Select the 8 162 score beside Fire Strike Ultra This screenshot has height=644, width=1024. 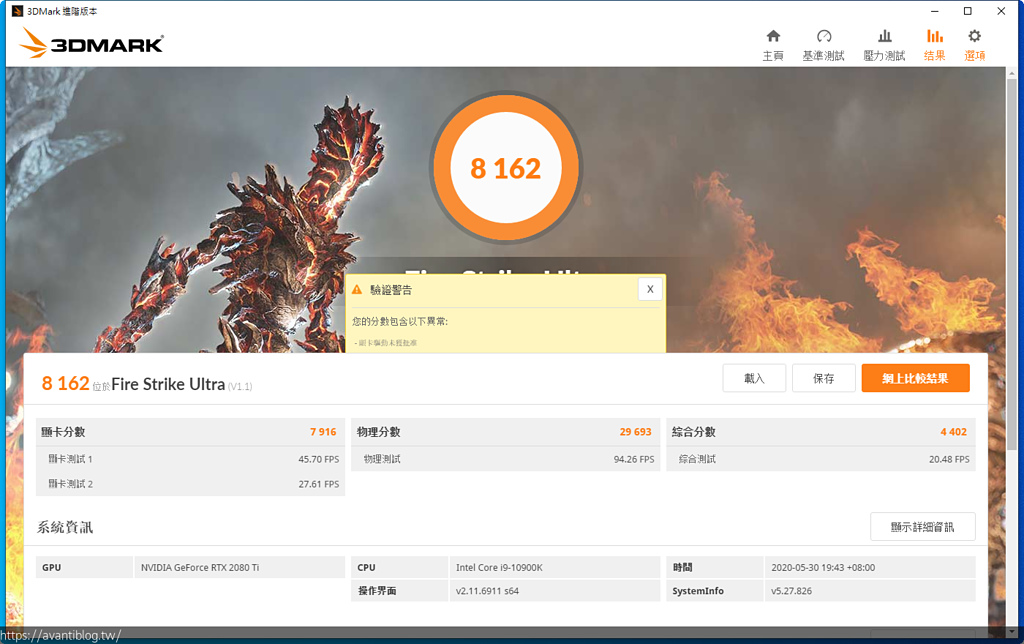65,383
